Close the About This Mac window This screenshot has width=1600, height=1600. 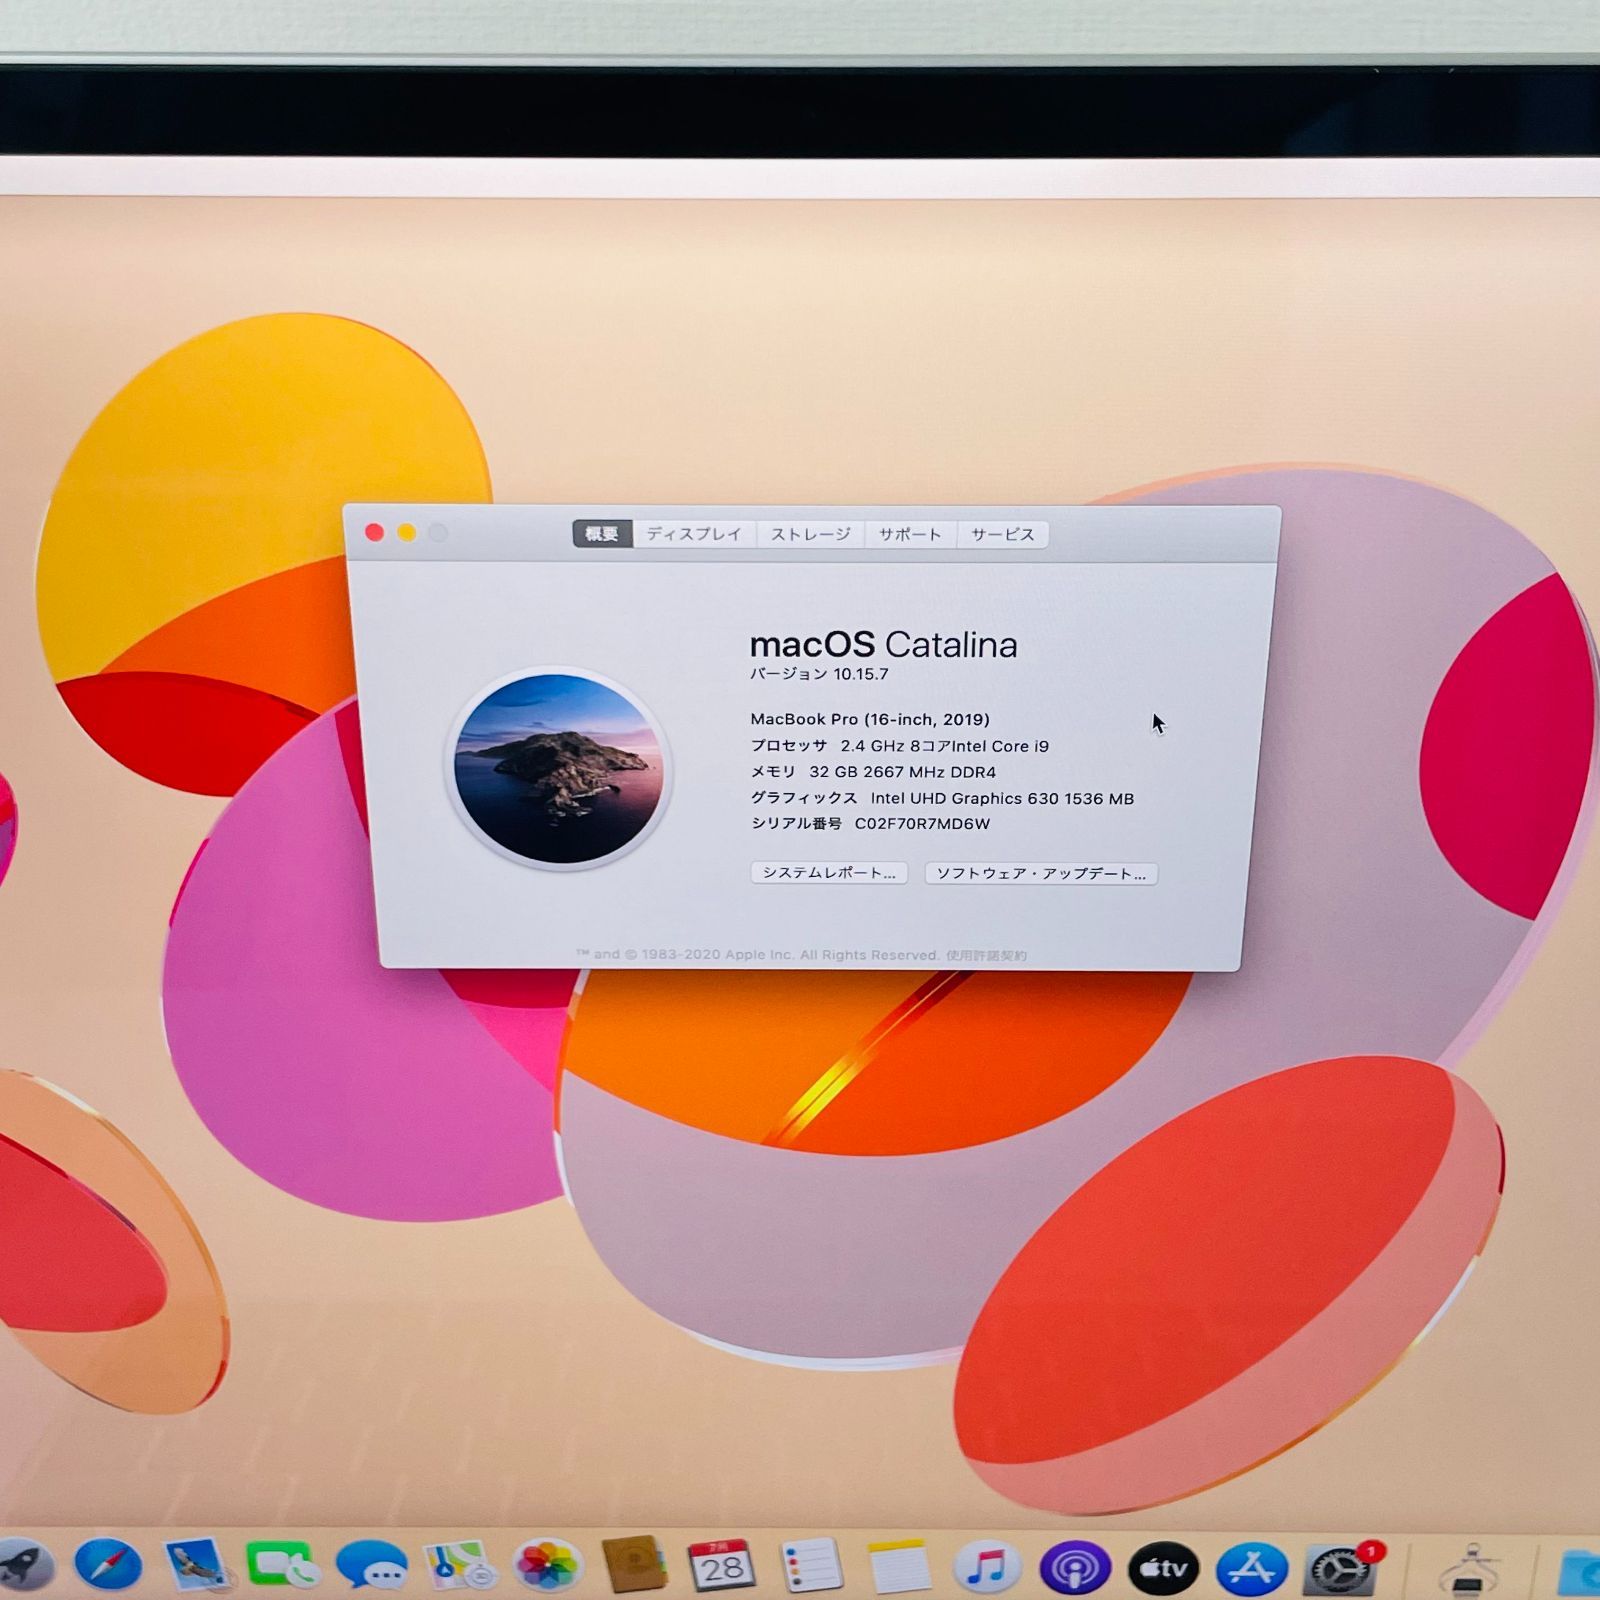[375, 533]
